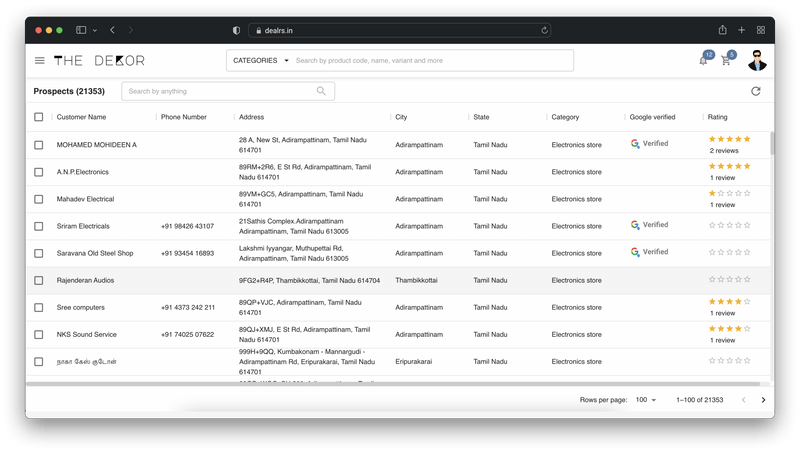Viewport: 800px width, 452px height.
Task: Open the shopping cart
Action: [726, 61]
